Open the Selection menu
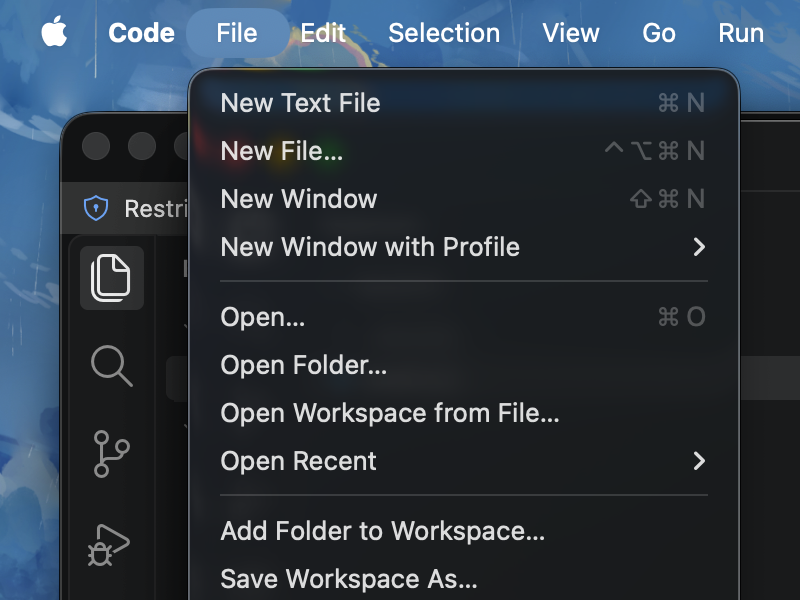The width and height of the screenshot is (800, 600). 444,33
